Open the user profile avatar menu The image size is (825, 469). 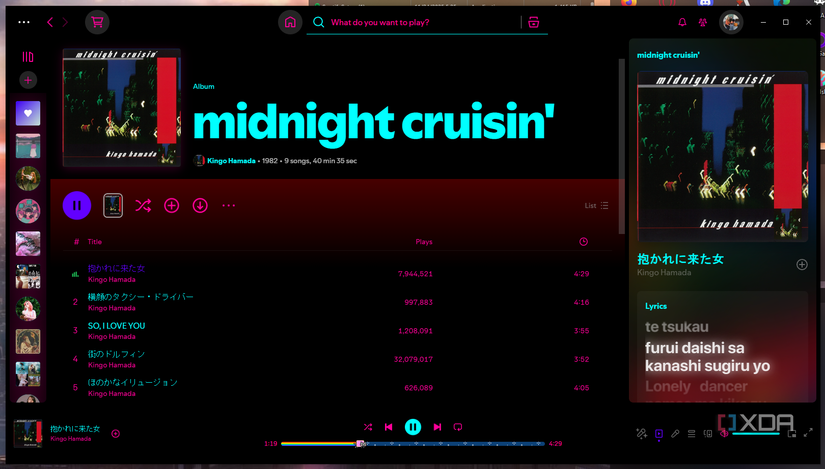pos(731,22)
